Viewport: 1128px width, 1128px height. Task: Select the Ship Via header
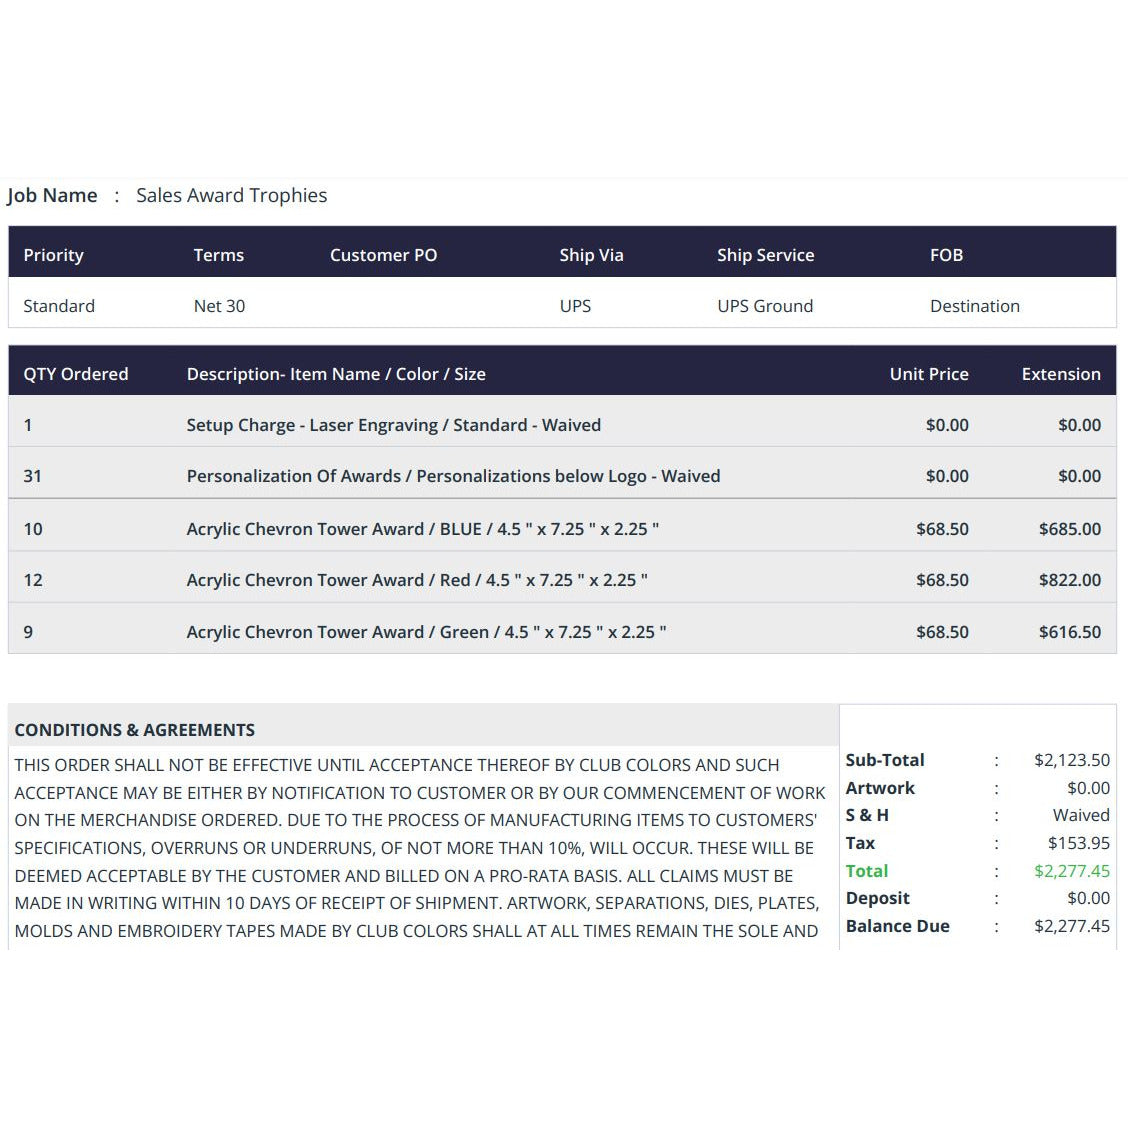pos(591,255)
